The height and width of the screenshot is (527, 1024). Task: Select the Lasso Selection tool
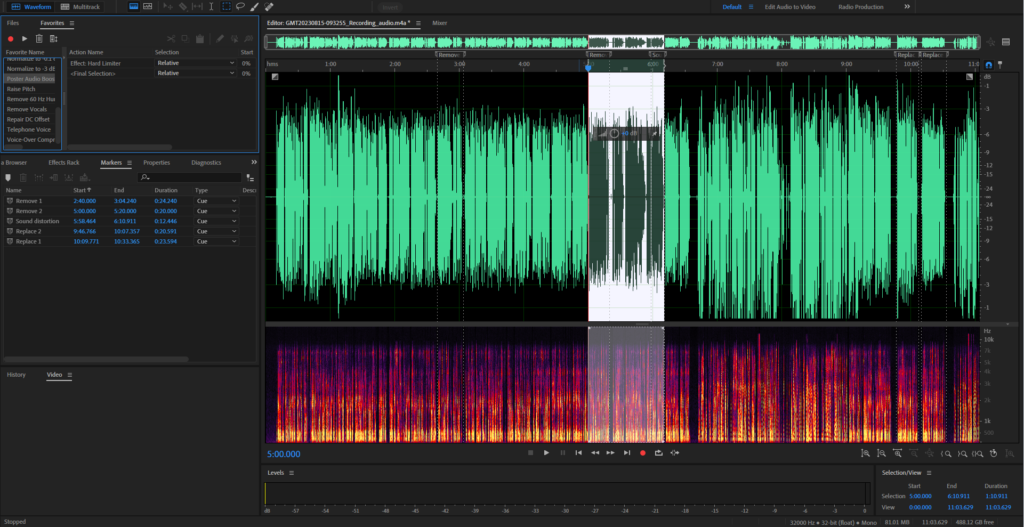point(240,7)
